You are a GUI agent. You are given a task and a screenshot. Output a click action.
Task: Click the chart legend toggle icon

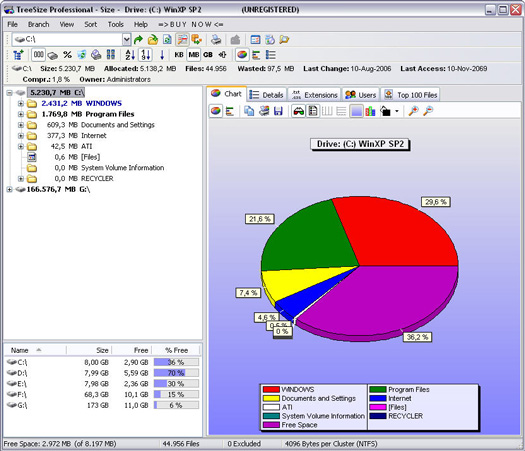(313, 111)
